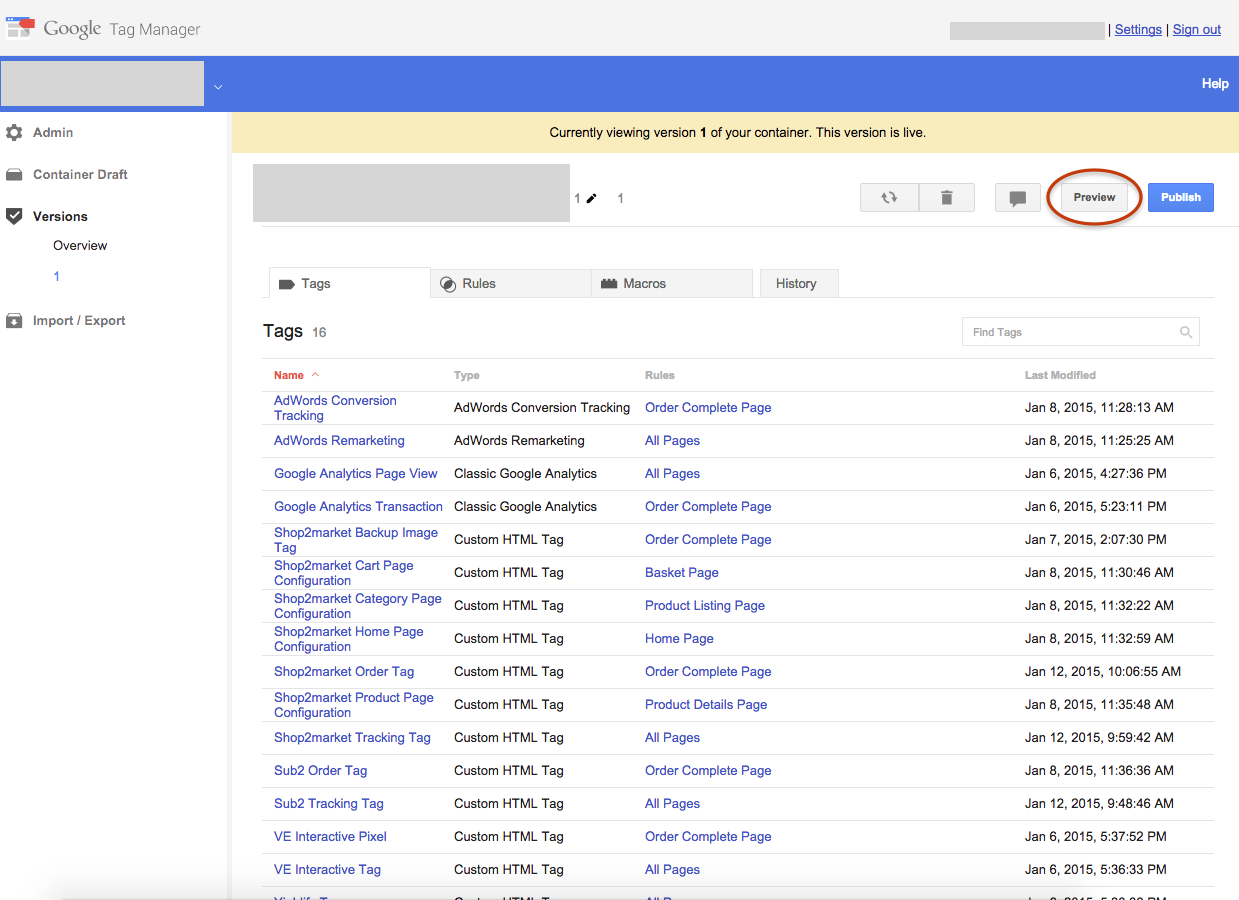Select Versions in the sidebar
Screen dimensions: 1239x900
60,216
